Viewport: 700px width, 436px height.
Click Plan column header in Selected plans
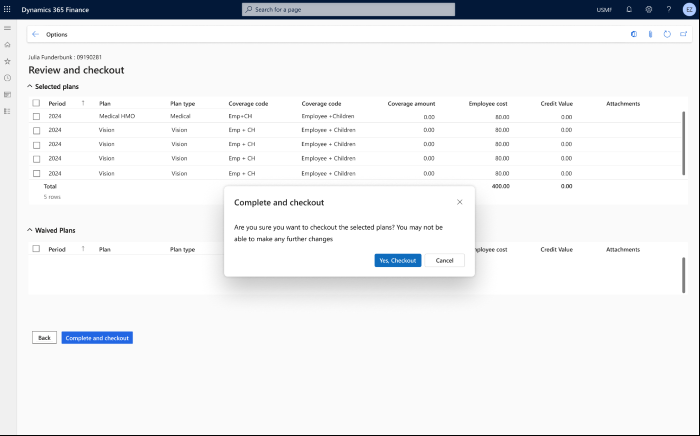tap(105, 104)
